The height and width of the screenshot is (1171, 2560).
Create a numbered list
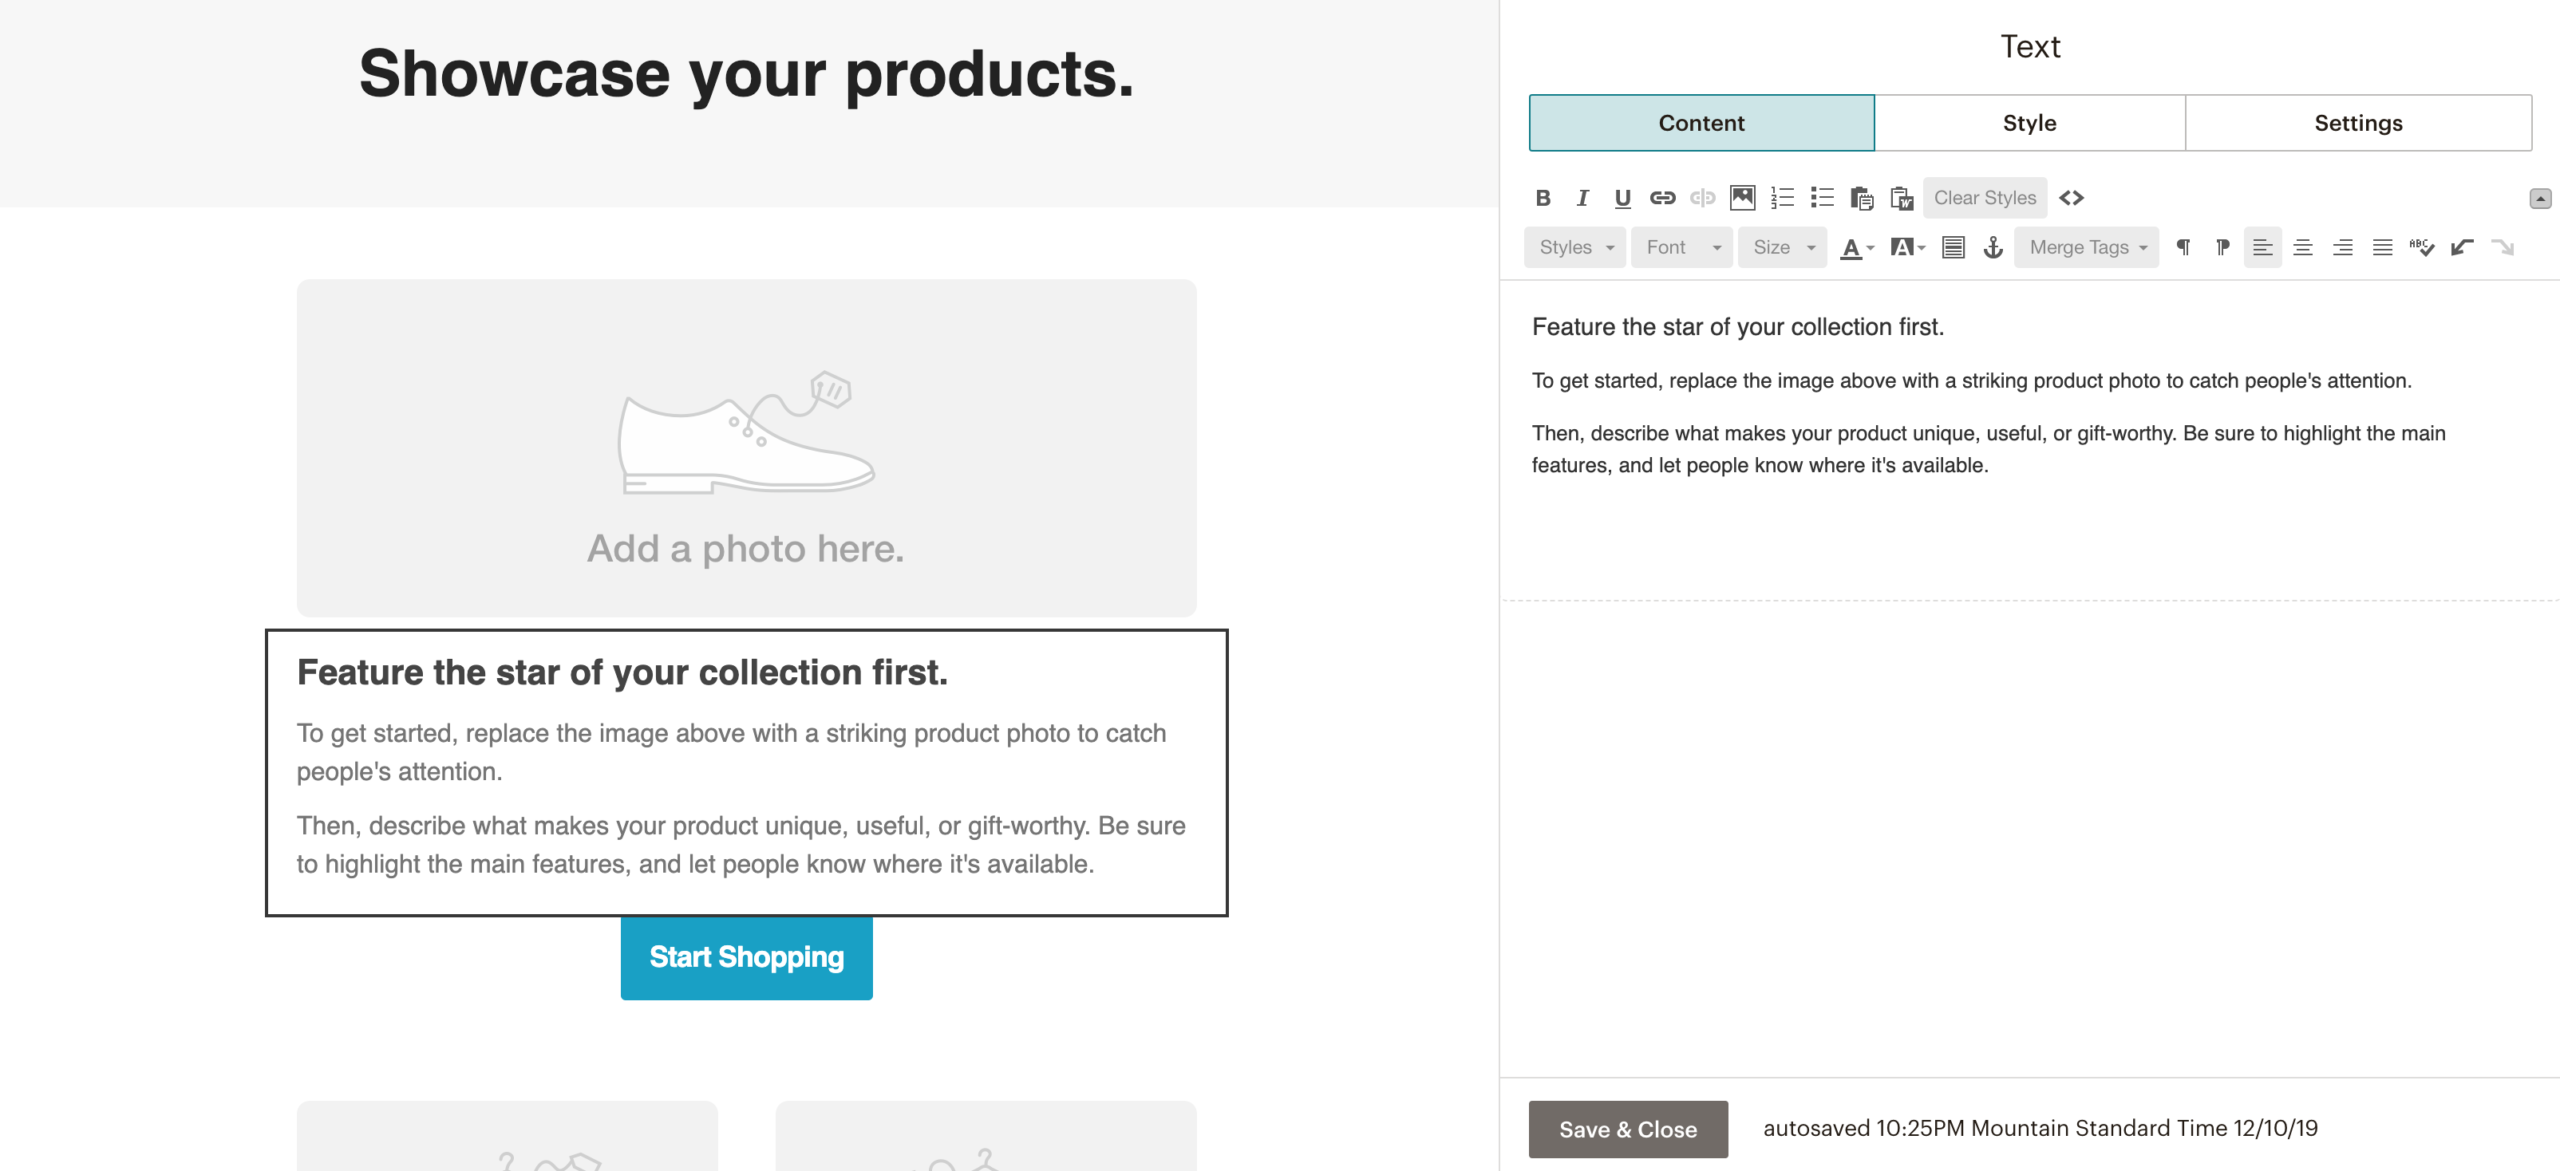click(x=1782, y=197)
